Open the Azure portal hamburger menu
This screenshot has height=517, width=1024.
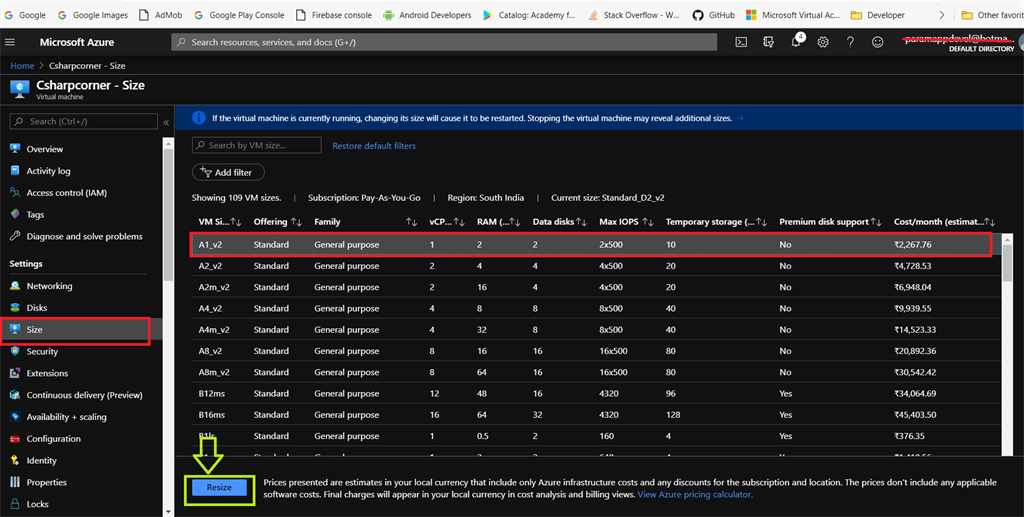pyautogui.click(x=10, y=42)
